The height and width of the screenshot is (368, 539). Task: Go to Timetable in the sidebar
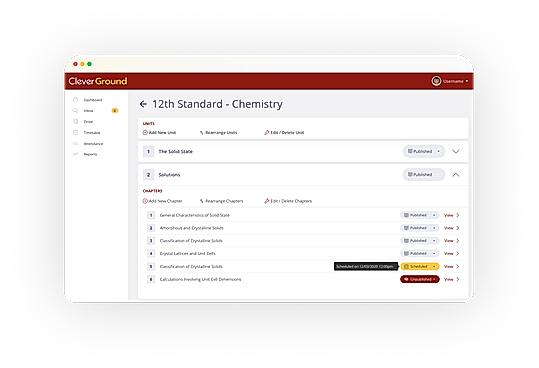[92, 133]
